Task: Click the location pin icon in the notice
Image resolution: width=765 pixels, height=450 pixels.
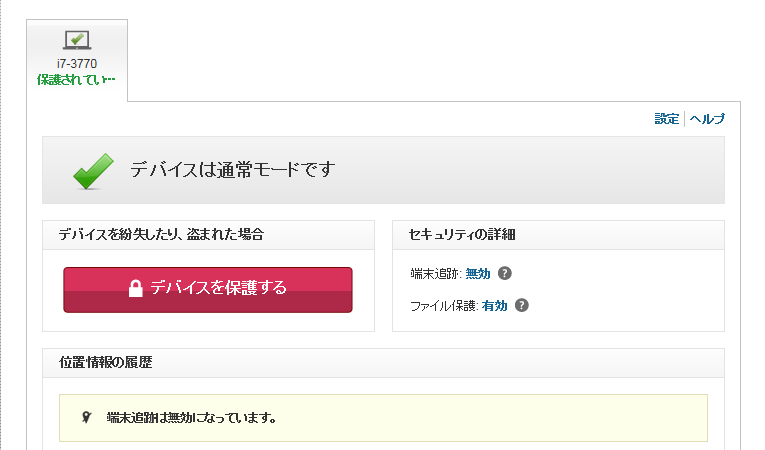Action: [86, 417]
